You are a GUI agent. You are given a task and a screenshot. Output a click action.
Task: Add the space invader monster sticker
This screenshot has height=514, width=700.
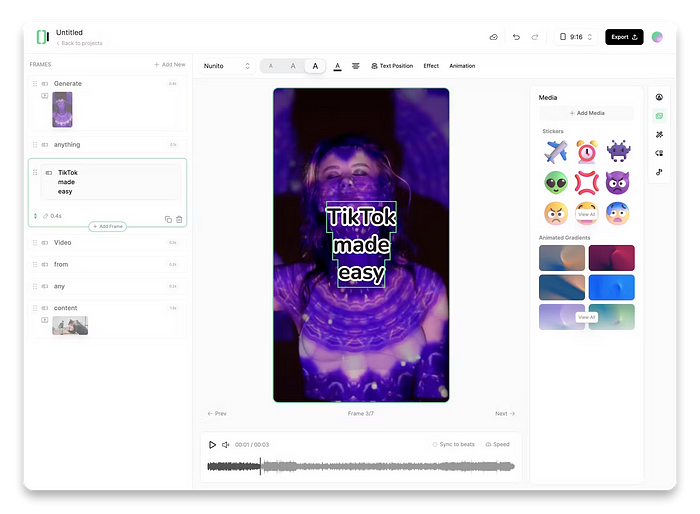pyautogui.click(x=618, y=151)
